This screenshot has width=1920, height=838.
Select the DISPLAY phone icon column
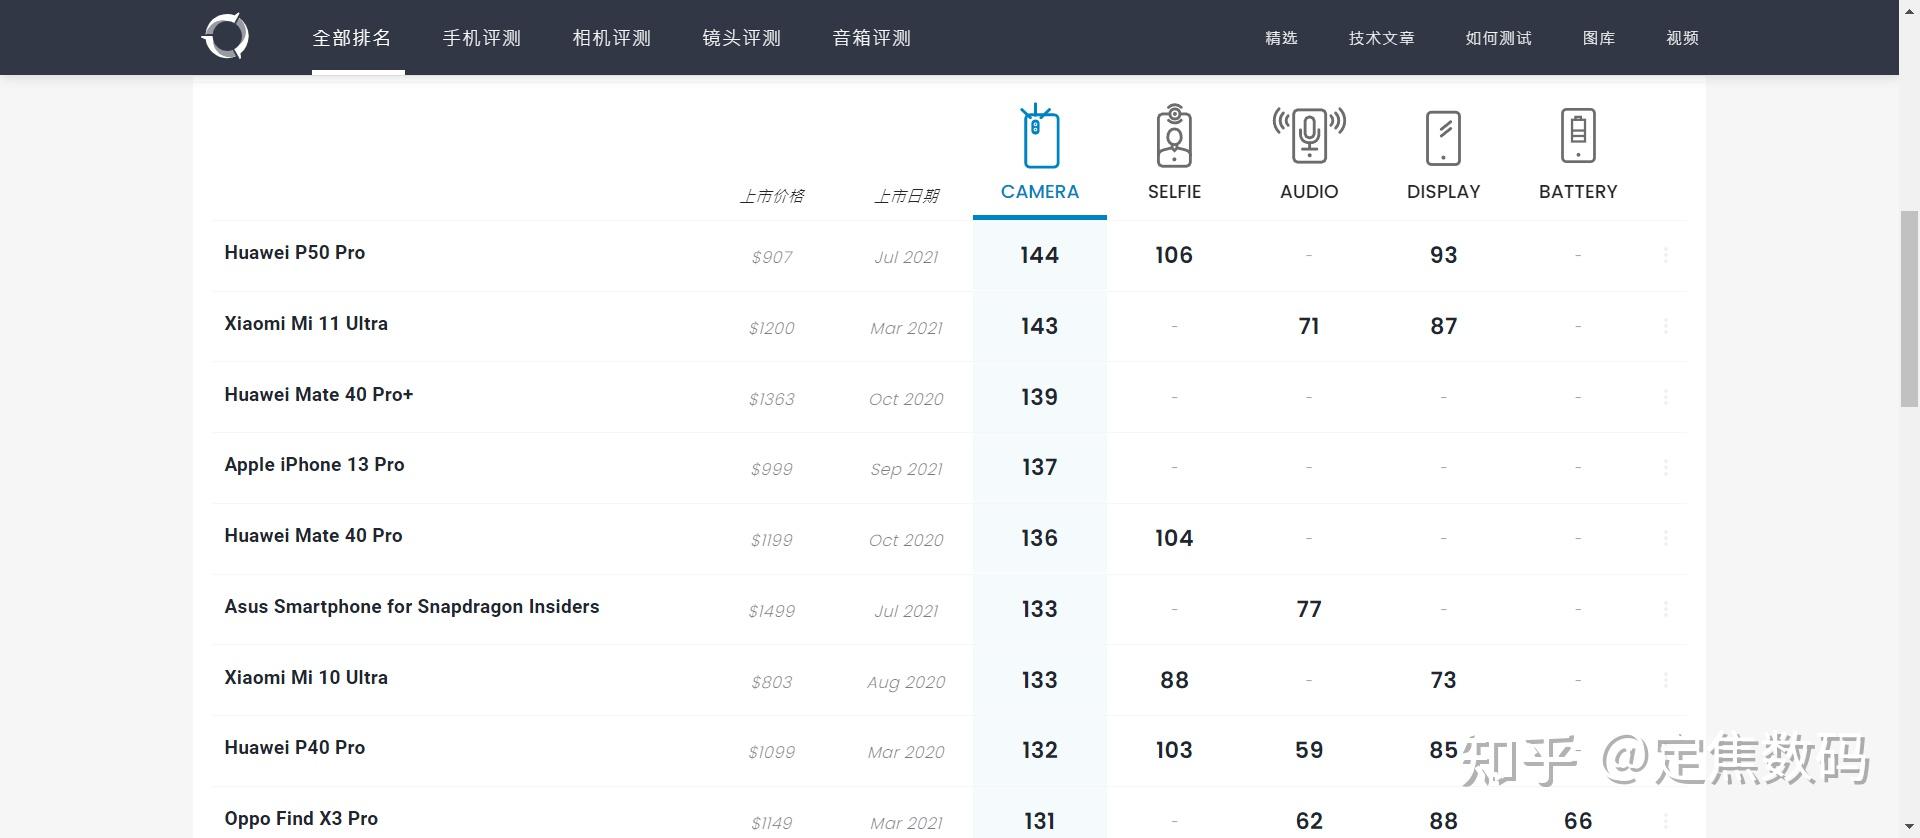pos(1443,137)
